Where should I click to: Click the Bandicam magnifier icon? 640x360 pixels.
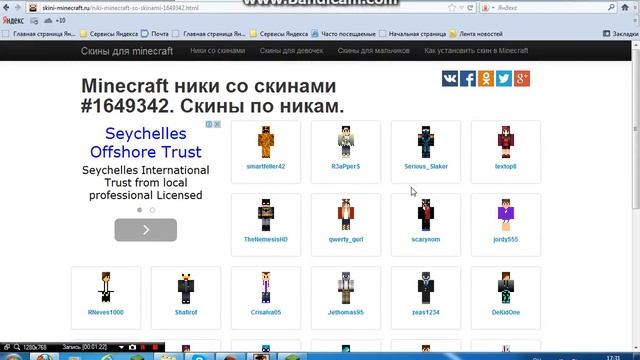click(17, 347)
